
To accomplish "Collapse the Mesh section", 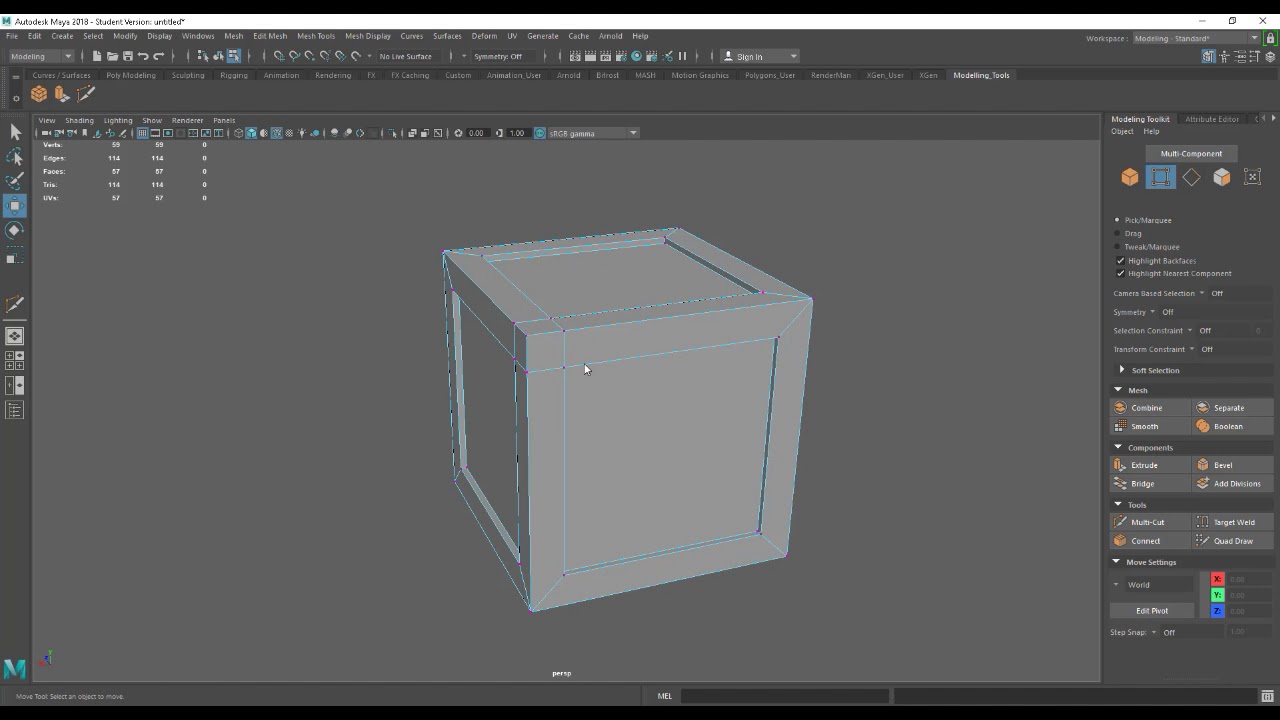I will pyautogui.click(x=1118, y=390).
